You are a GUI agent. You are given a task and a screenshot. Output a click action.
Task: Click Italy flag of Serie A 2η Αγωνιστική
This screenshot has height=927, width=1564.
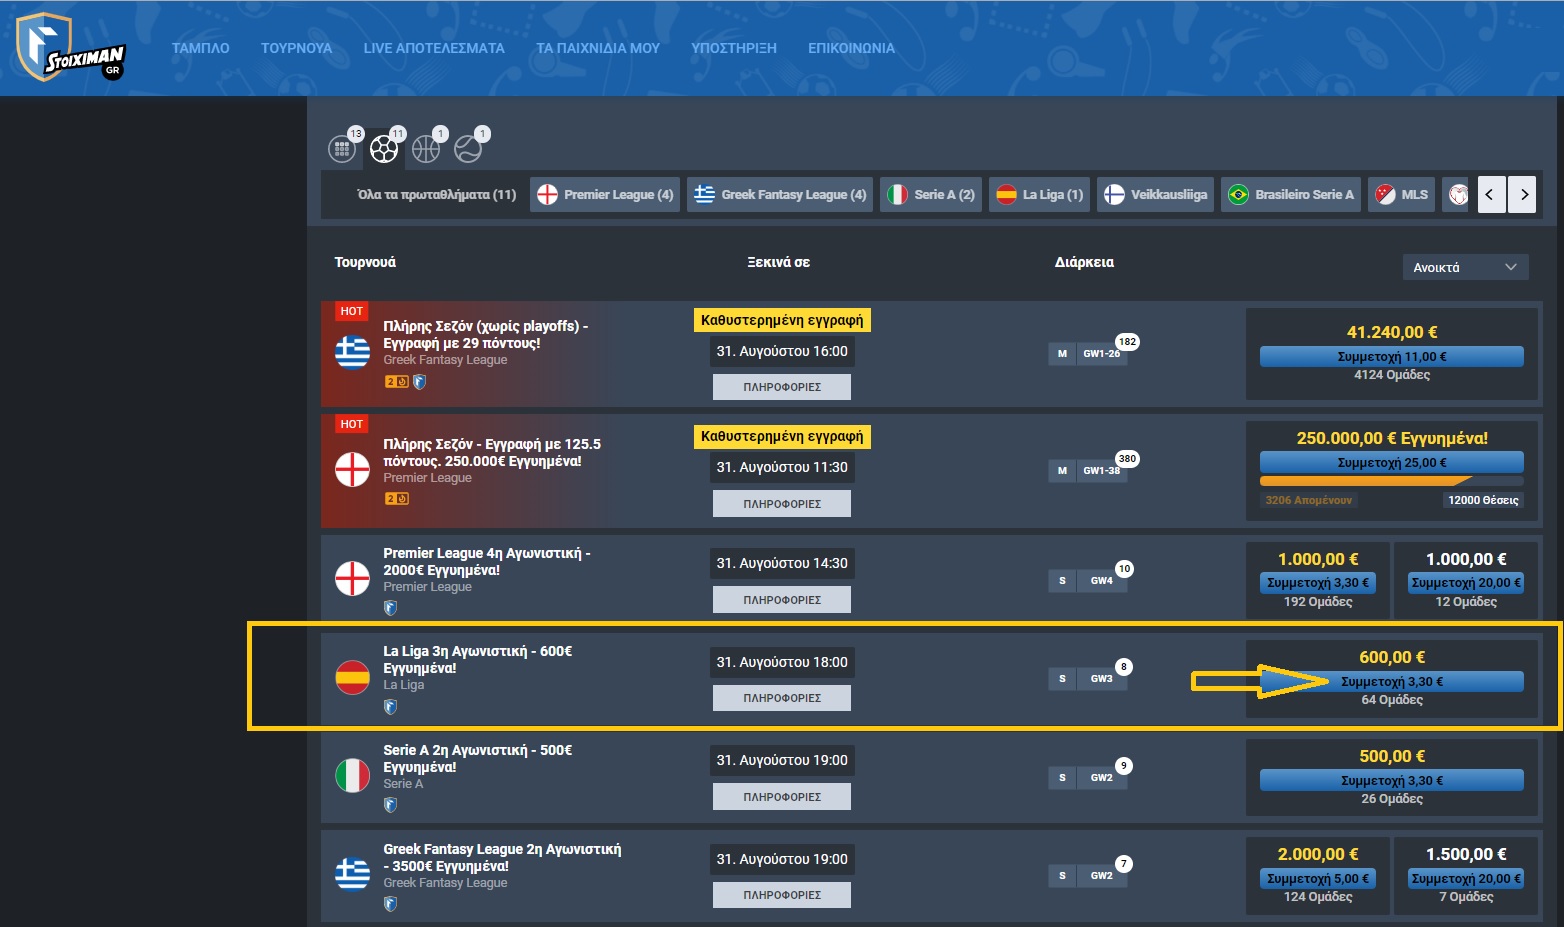(x=352, y=775)
